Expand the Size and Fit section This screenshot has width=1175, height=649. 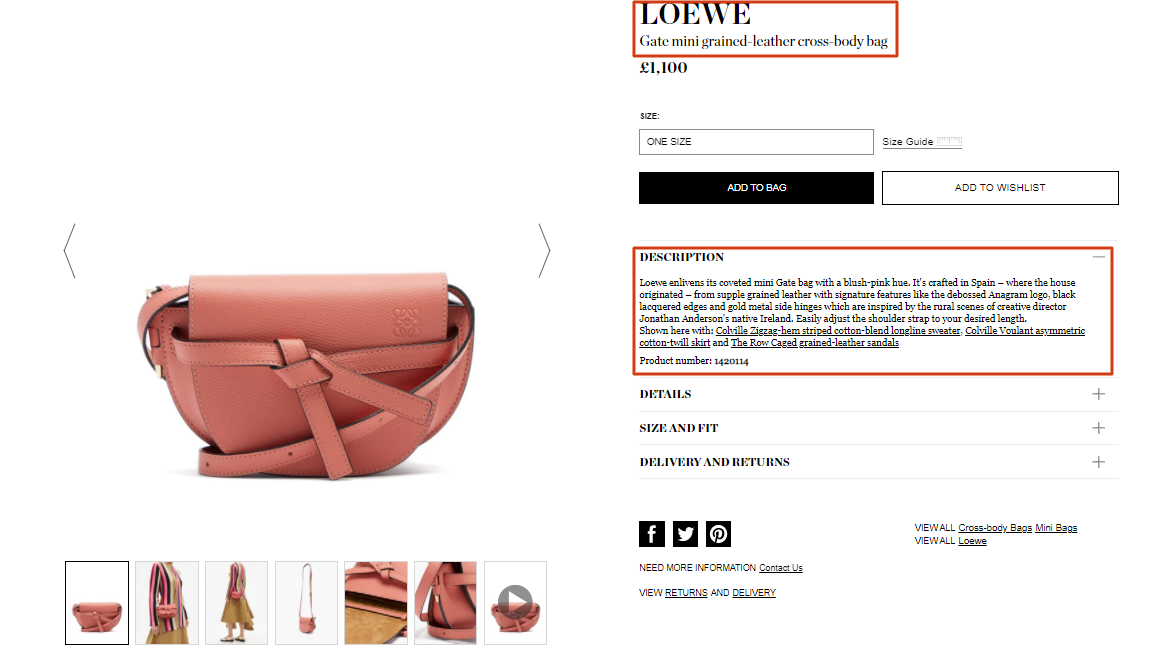point(878,428)
